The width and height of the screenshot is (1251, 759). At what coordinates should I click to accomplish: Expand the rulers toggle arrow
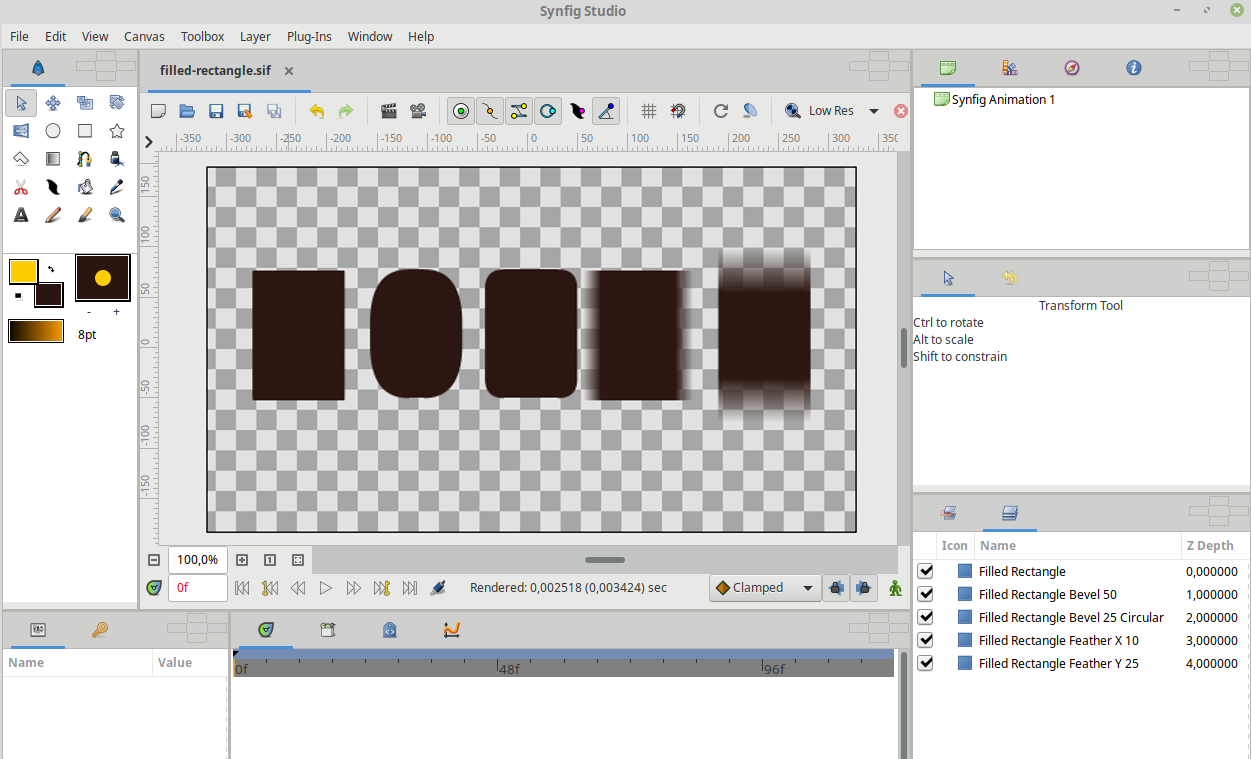coord(149,142)
